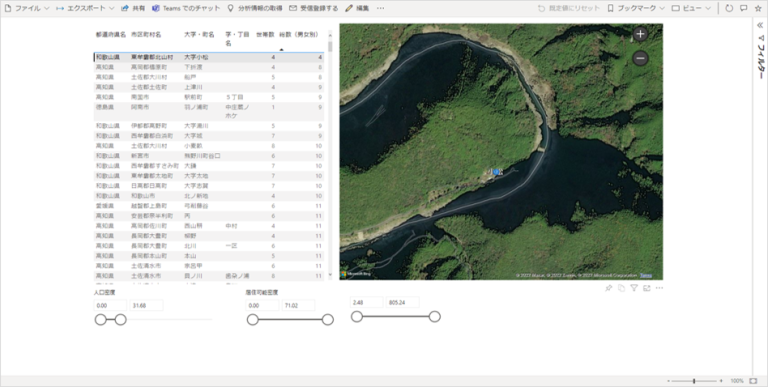Select the 小麦畝 table row
The image size is (768, 387).
click(209, 146)
